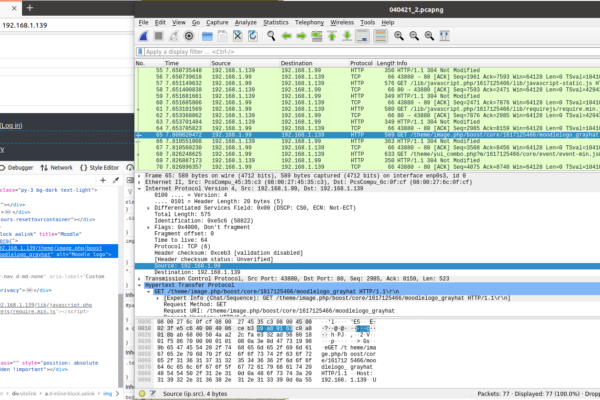Open the View menu
Viewport: 600px width, 400px height.
pyautogui.click(x=179, y=23)
